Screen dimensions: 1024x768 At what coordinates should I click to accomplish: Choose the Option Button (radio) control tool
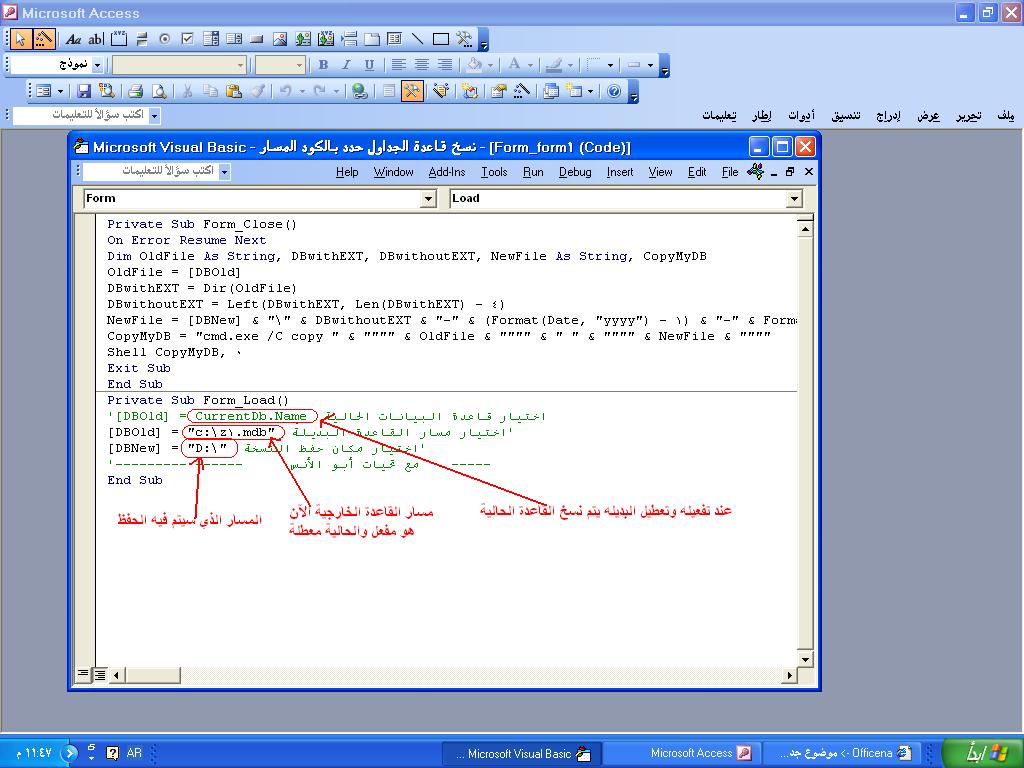click(x=165, y=39)
